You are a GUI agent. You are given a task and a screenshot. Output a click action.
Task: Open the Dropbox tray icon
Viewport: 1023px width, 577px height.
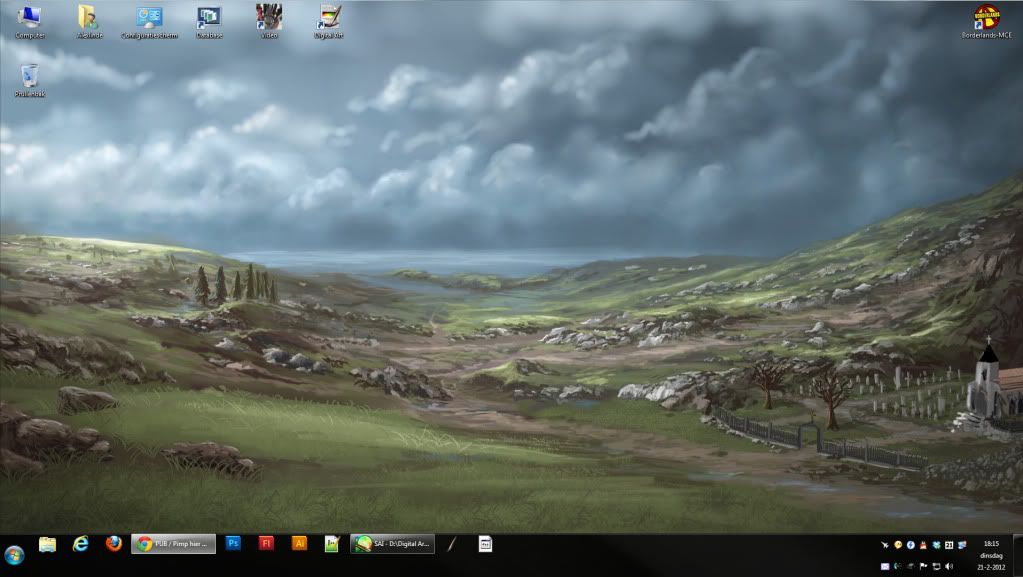point(936,544)
